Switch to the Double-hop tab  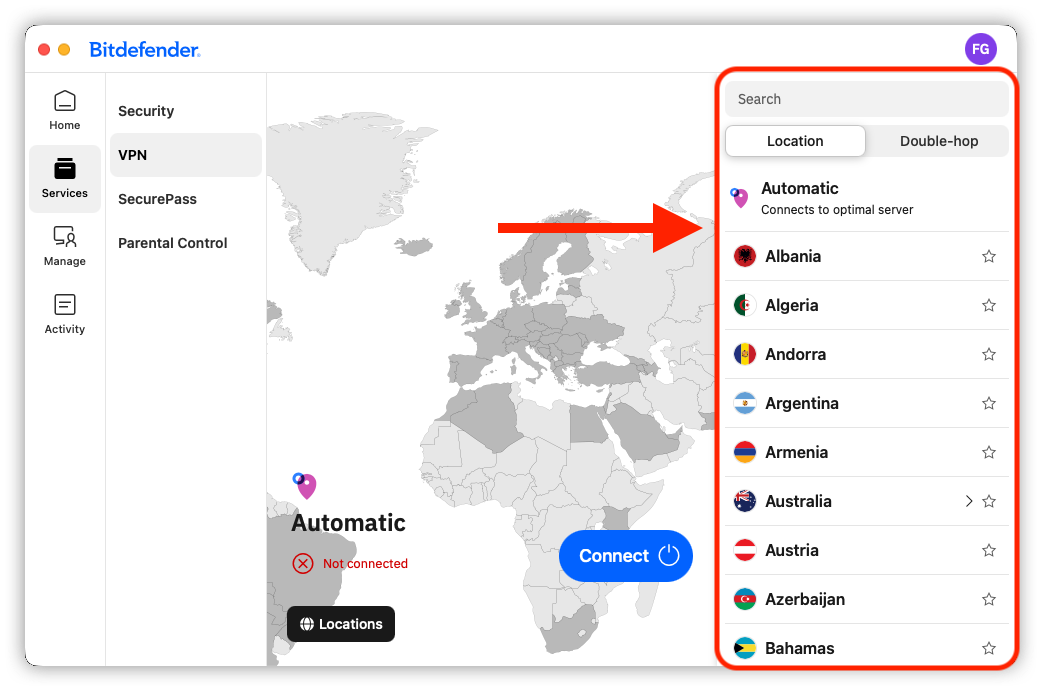[939, 141]
